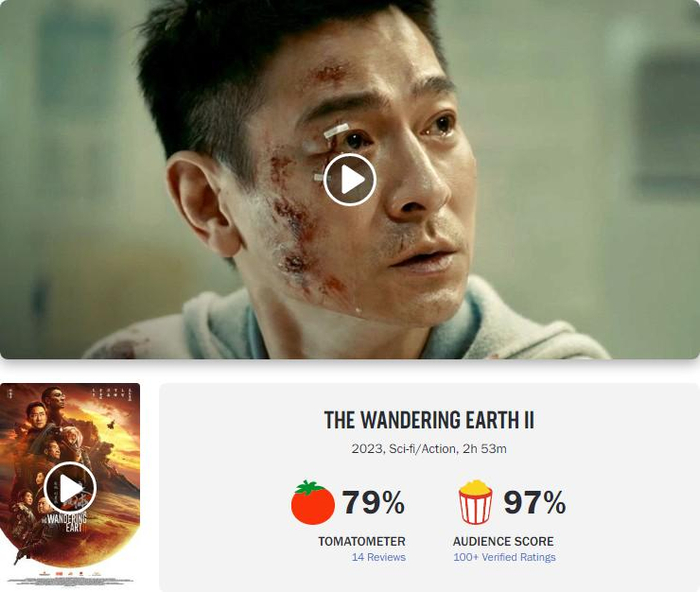The height and width of the screenshot is (592, 700).
Task: Open the 14 Reviews link
Action: point(379,557)
